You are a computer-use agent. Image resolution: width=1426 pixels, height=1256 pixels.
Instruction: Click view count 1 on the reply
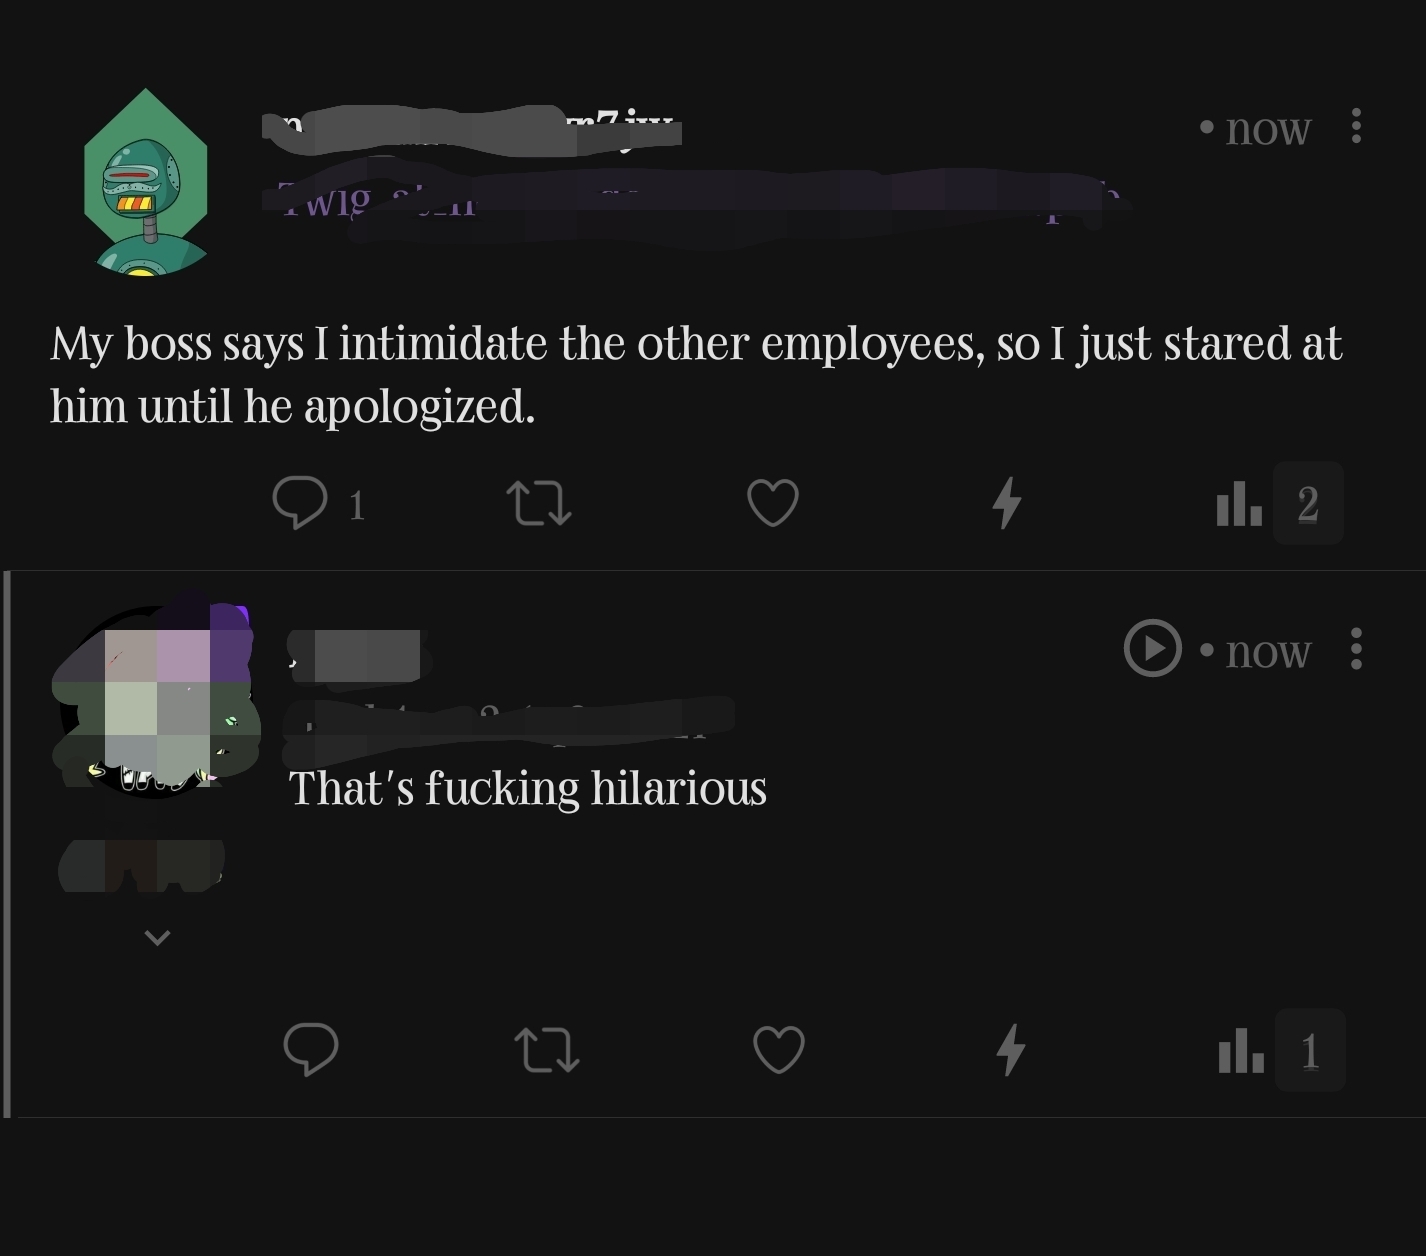click(1310, 1050)
